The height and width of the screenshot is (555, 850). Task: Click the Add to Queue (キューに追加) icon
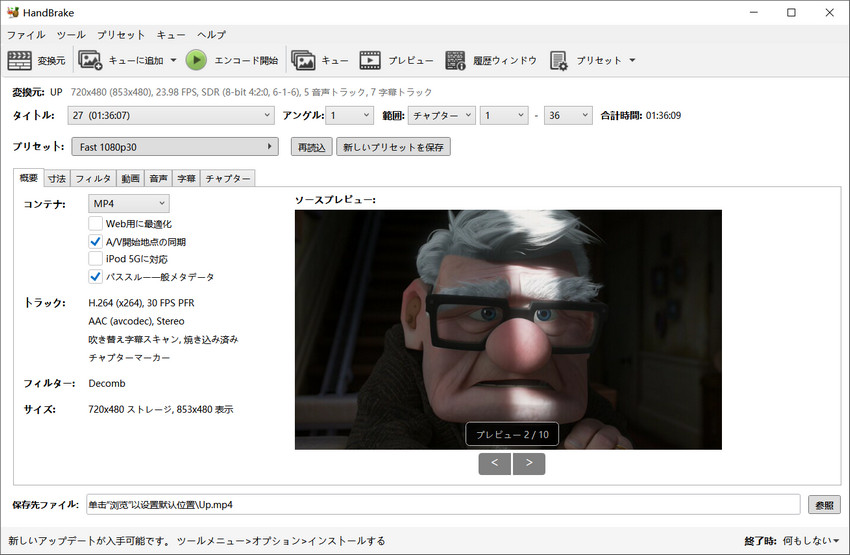click(90, 60)
